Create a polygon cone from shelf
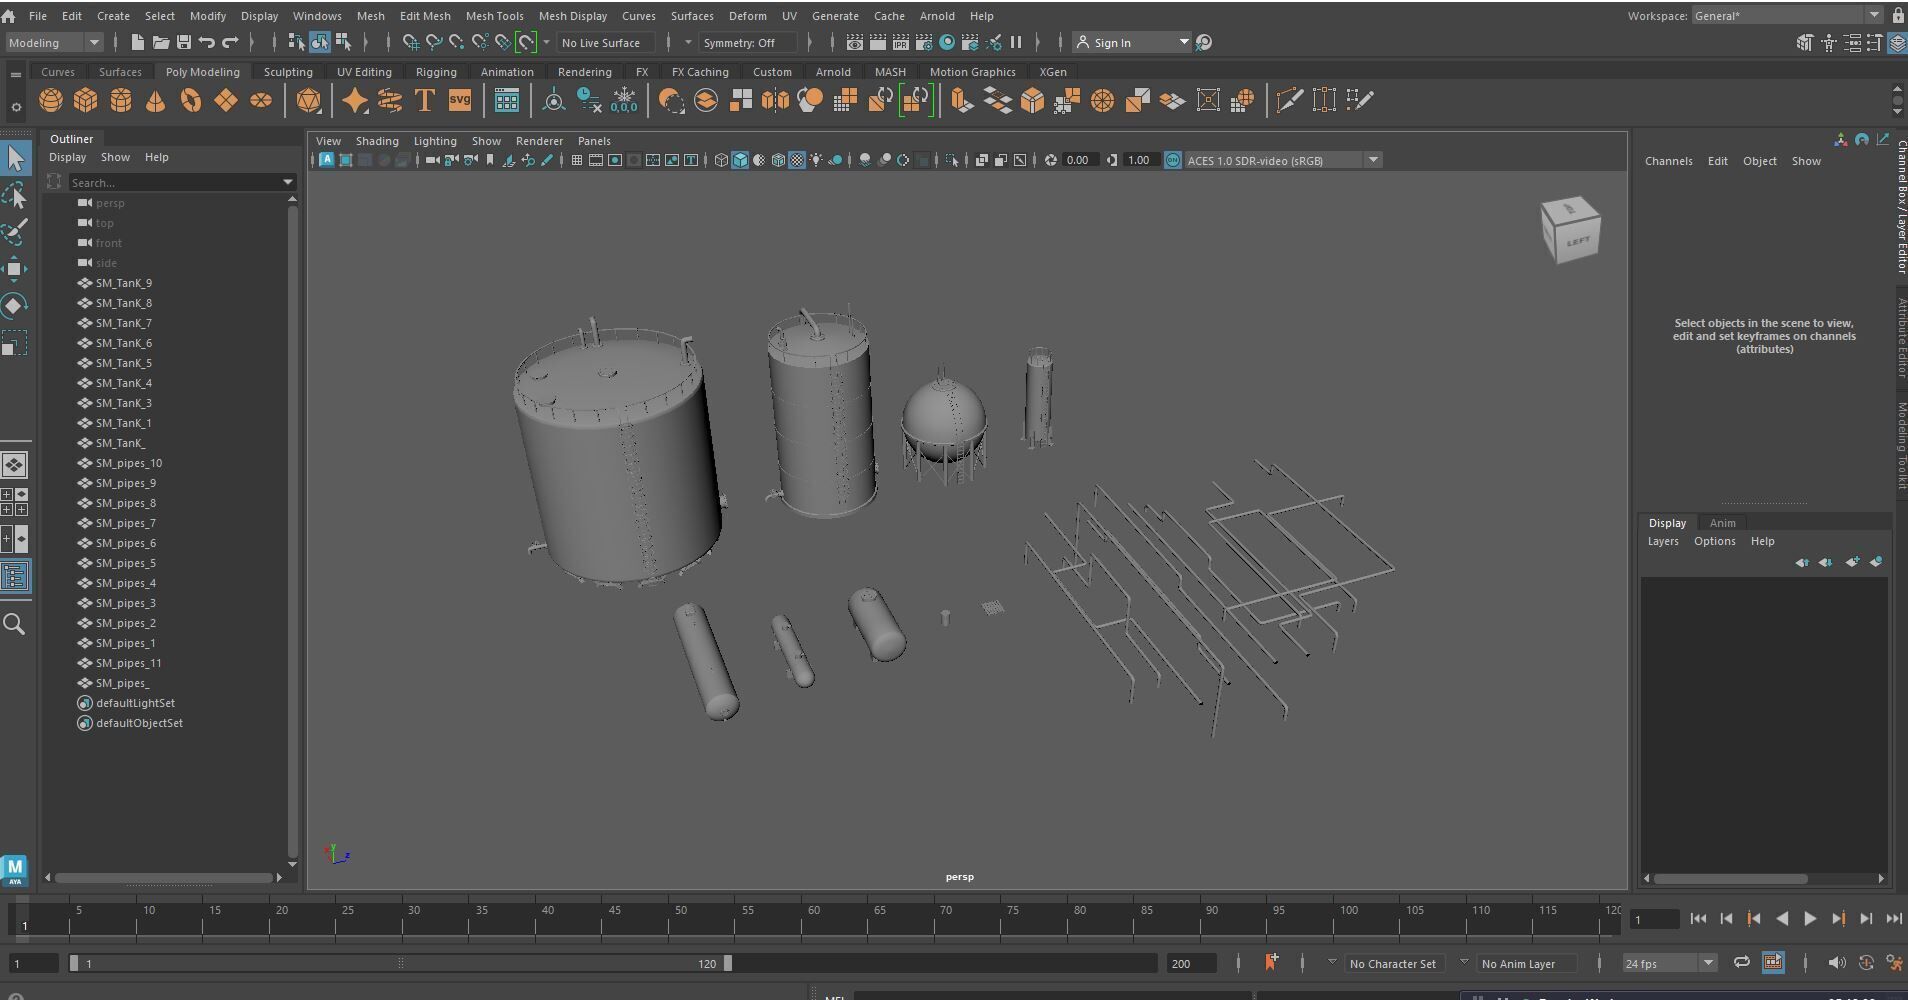 pos(155,100)
